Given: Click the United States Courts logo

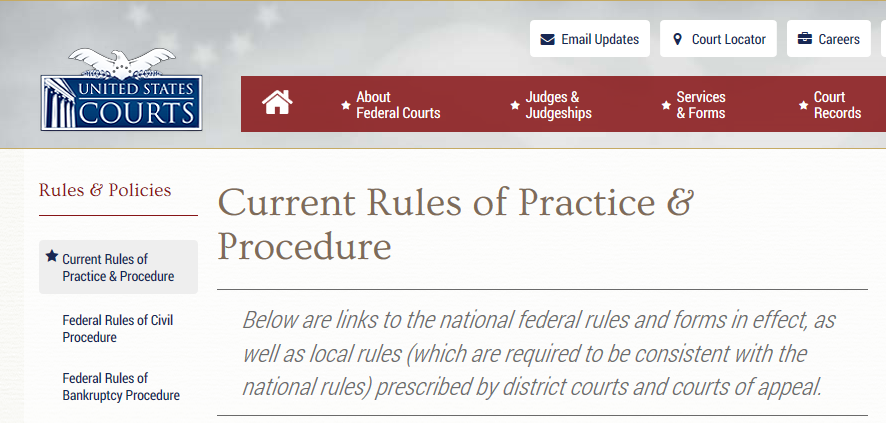Looking at the screenshot, I should (121, 90).
